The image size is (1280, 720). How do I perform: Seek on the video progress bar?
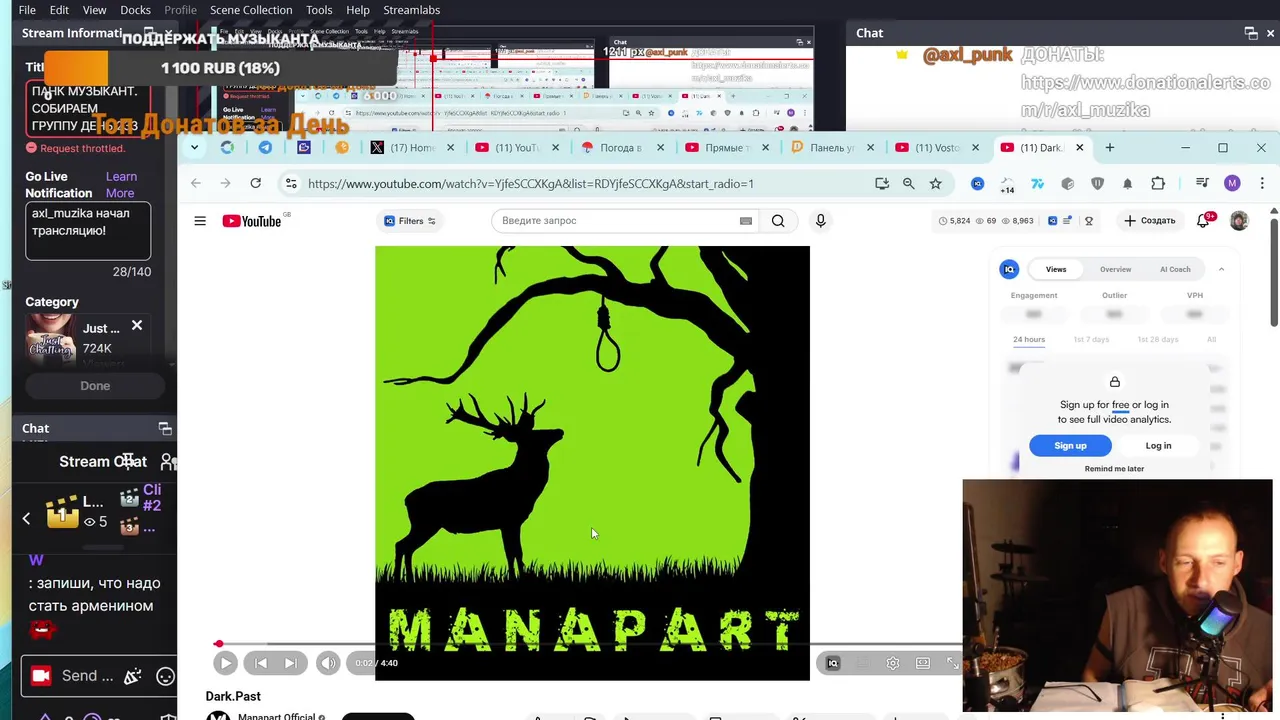[590, 644]
